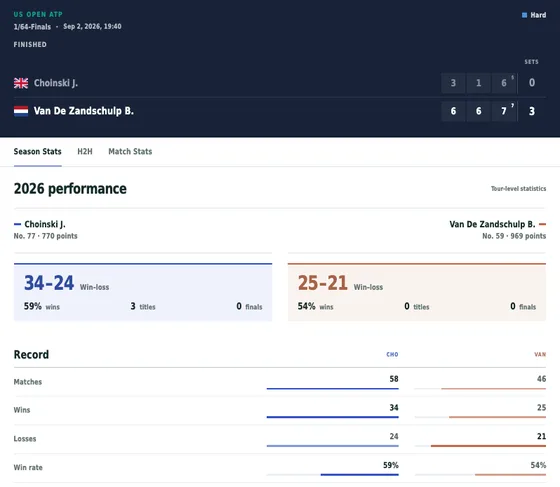Click the 2026 performance heading
The height and width of the screenshot is (487, 560).
pyautogui.click(x=70, y=189)
